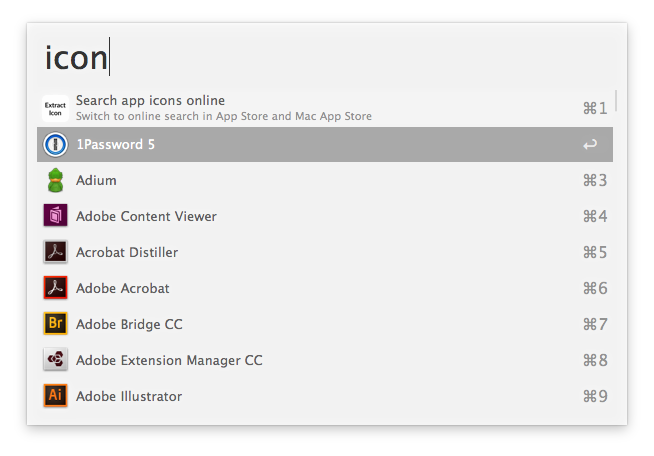The width and height of the screenshot is (654, 456).
Task: Click the results list scrollbar
Action: pos(616,101)
